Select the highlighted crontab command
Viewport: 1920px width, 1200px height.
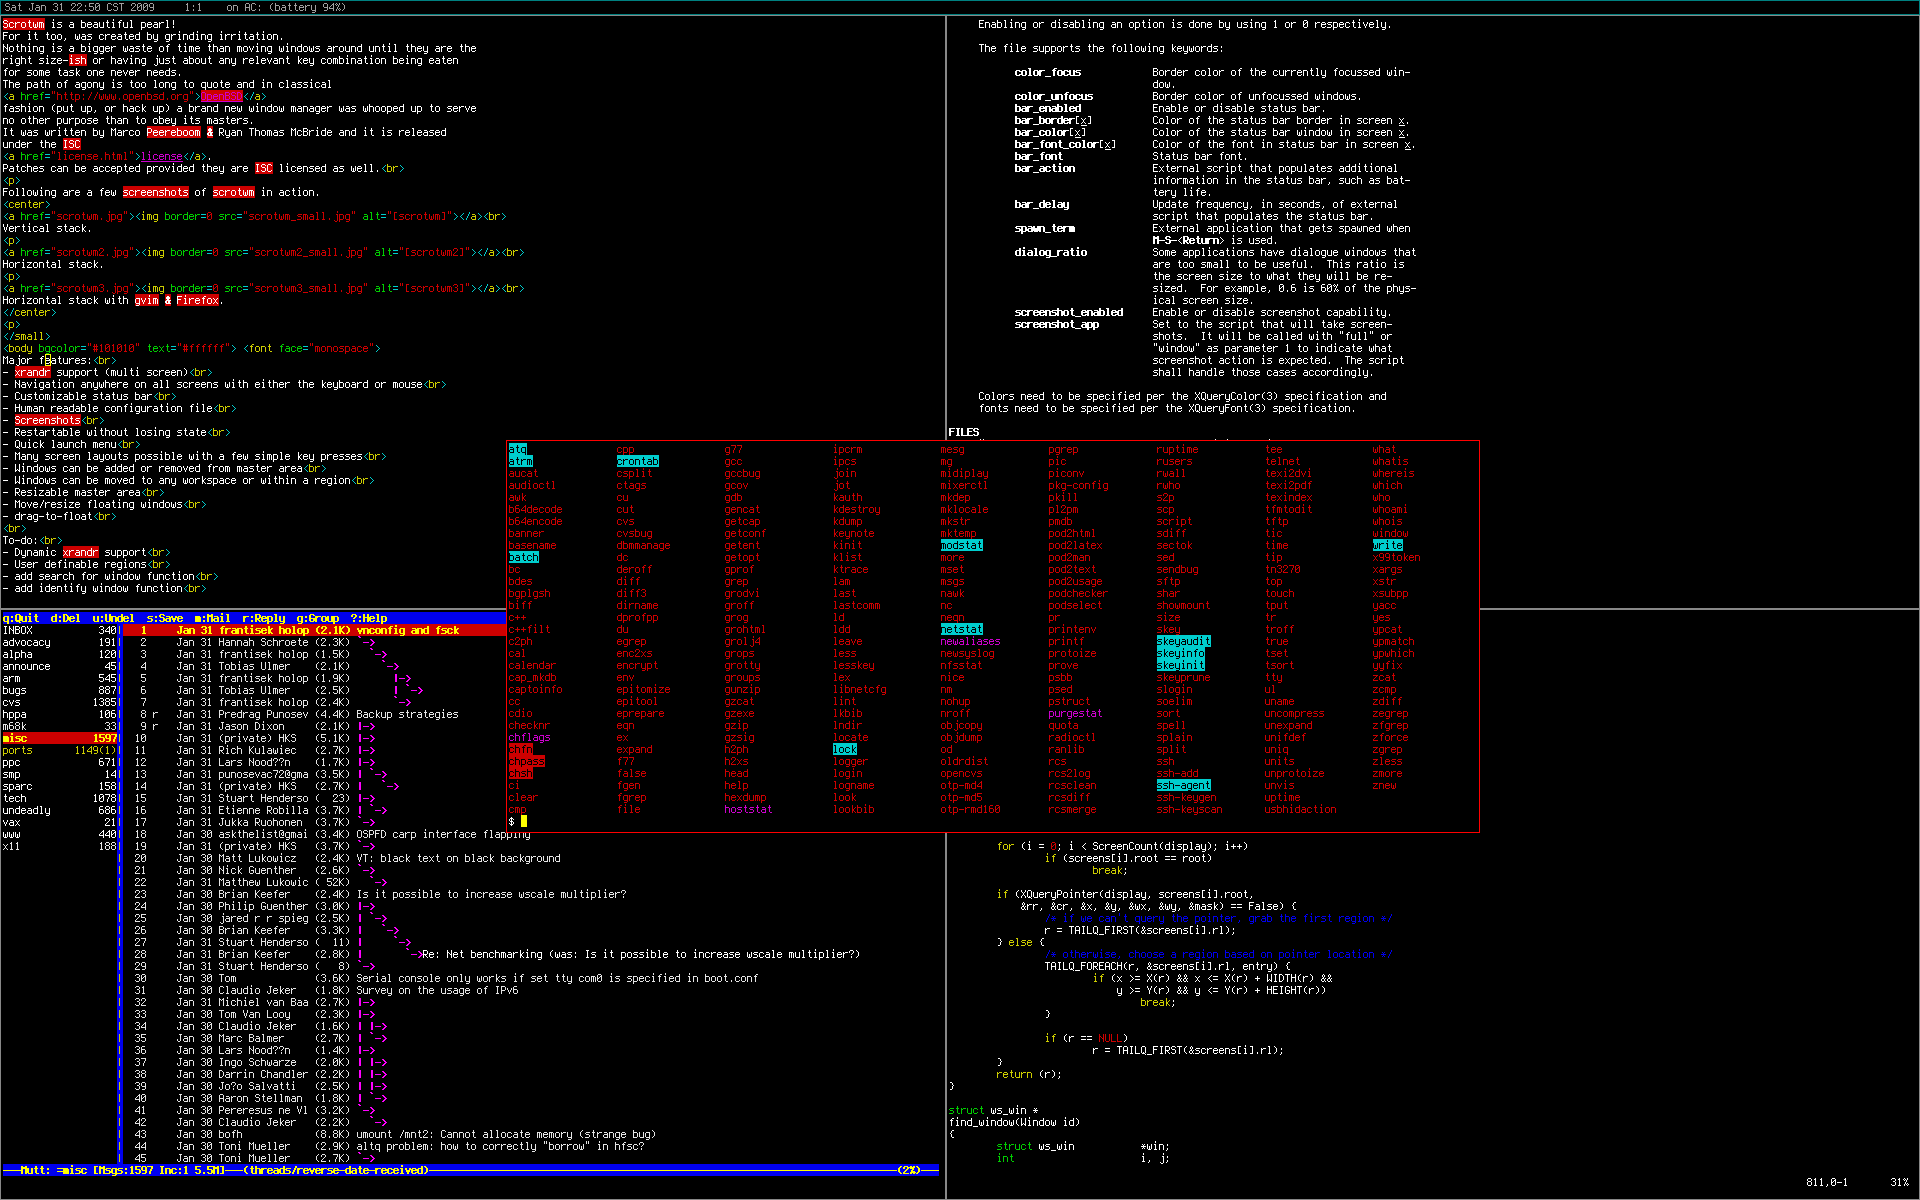637,461
